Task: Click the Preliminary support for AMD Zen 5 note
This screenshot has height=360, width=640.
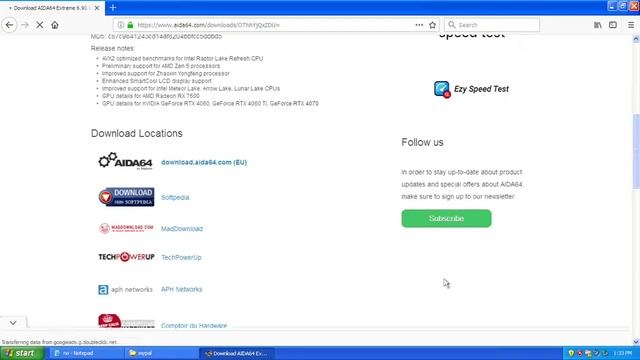Action: (161, 66)
